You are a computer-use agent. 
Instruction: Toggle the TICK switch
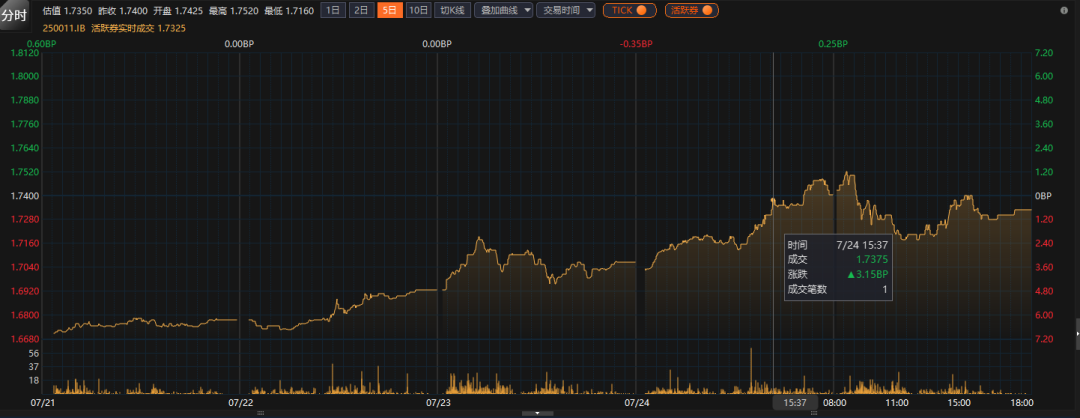(629, 10)
